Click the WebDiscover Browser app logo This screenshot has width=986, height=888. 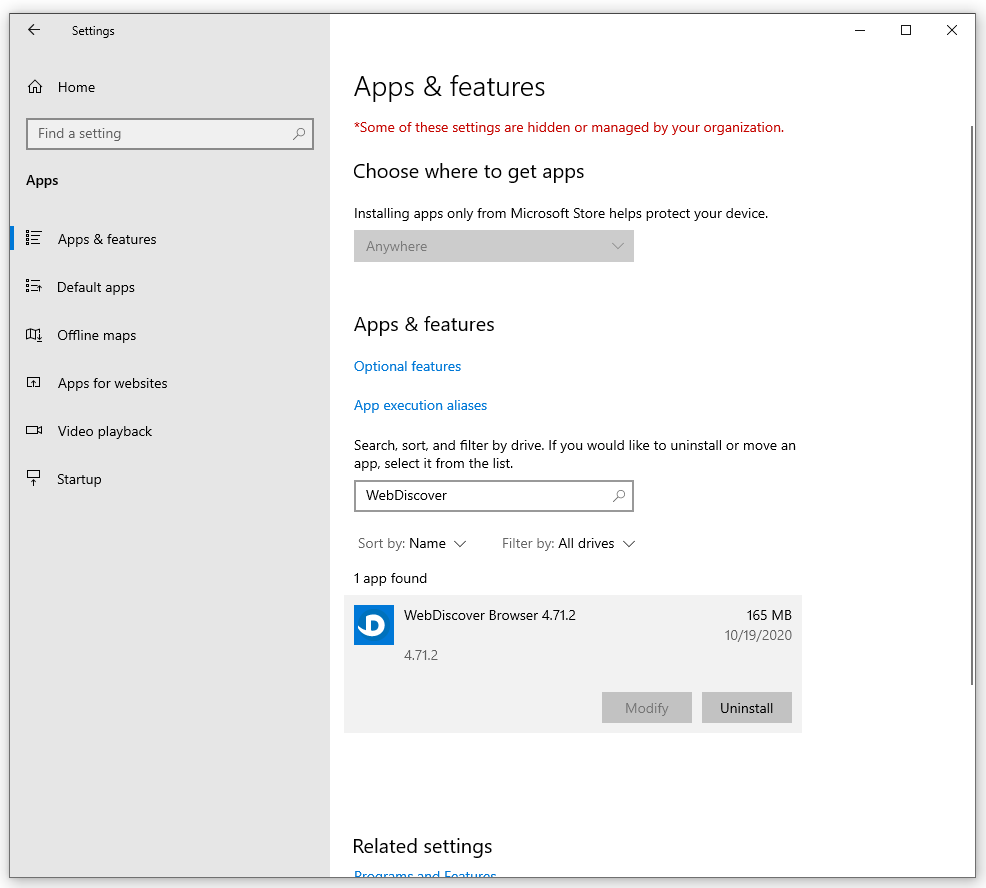pos(374,625)
